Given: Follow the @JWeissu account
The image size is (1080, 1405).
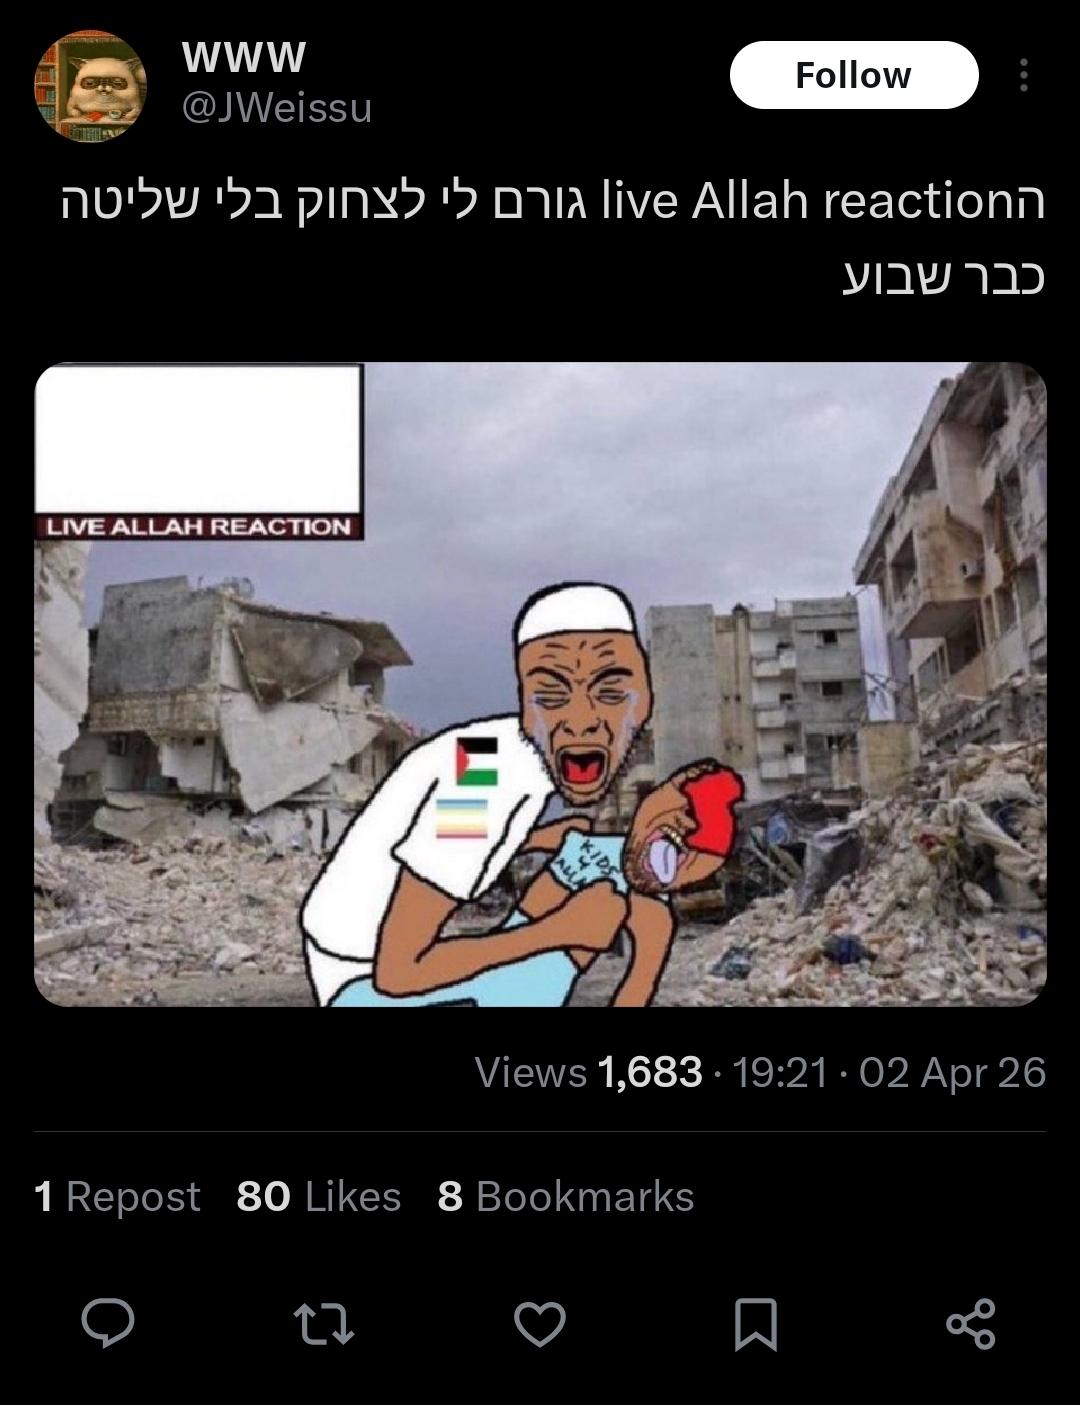Looking at the screenshot, I should pyautogui.click(x=854, y=75).
